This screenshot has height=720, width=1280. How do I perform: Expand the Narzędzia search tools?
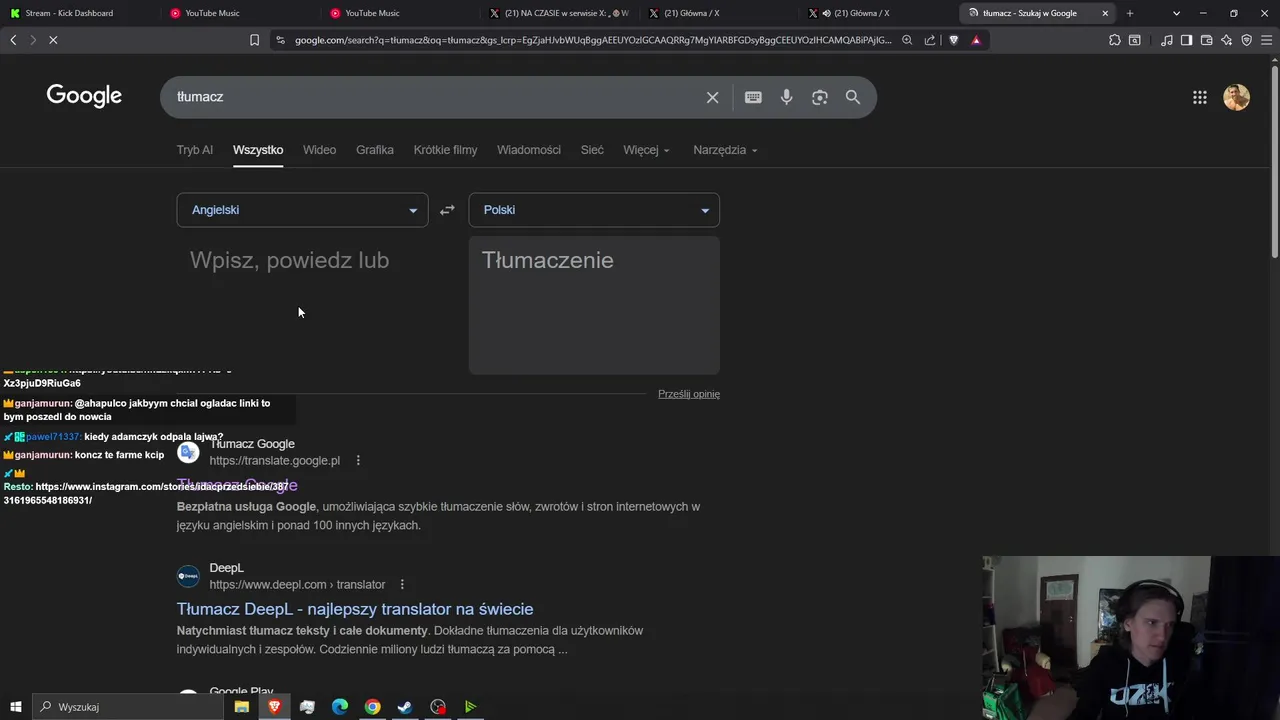point(725,150)
